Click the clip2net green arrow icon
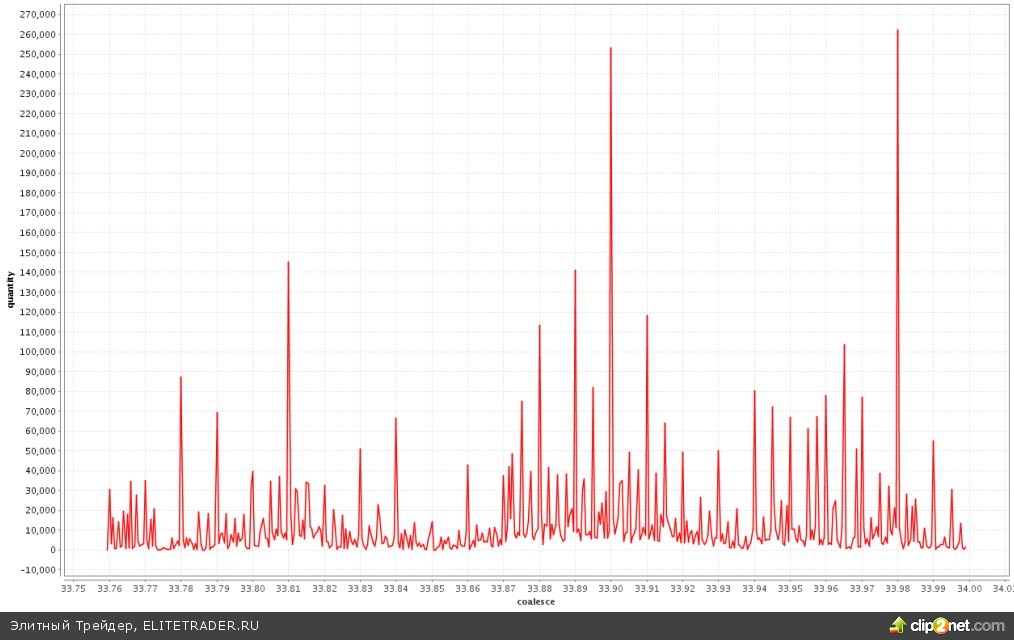Screen dimensions: 1014x640 pos(898,626)
